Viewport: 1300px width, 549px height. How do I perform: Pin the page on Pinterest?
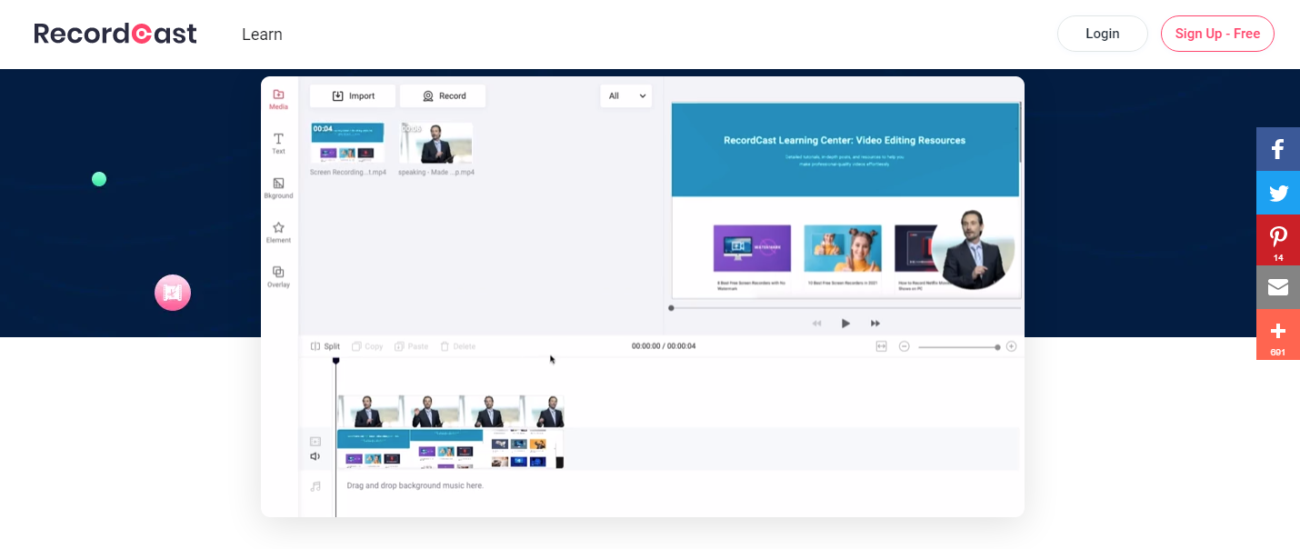(1278, 240)
